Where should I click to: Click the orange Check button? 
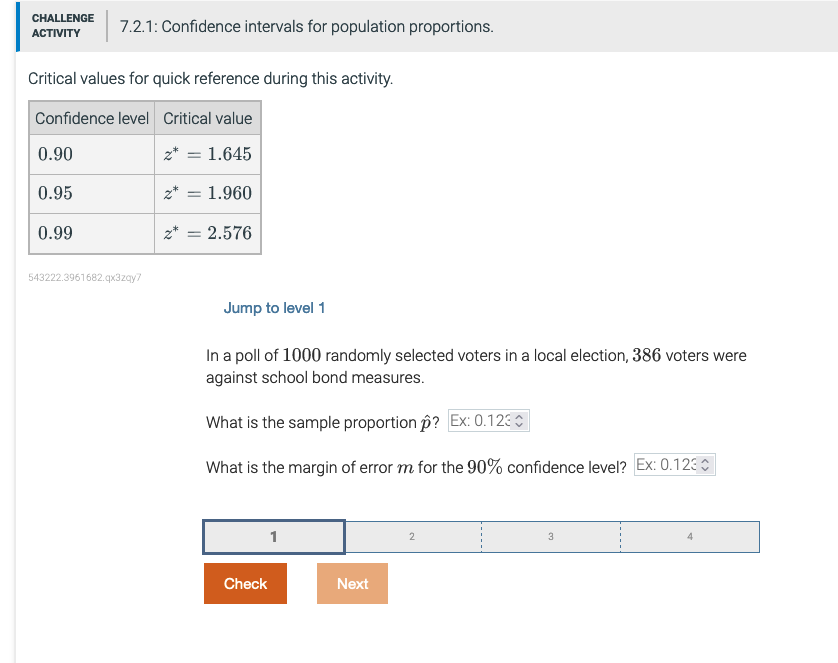pyautogui.click(x=245, y=583)
